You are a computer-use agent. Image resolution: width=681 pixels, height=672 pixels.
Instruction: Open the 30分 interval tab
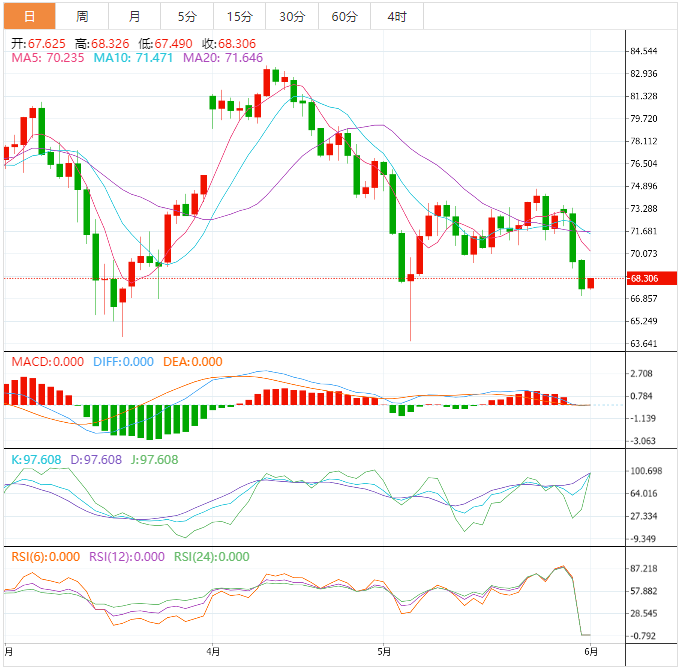292,17
